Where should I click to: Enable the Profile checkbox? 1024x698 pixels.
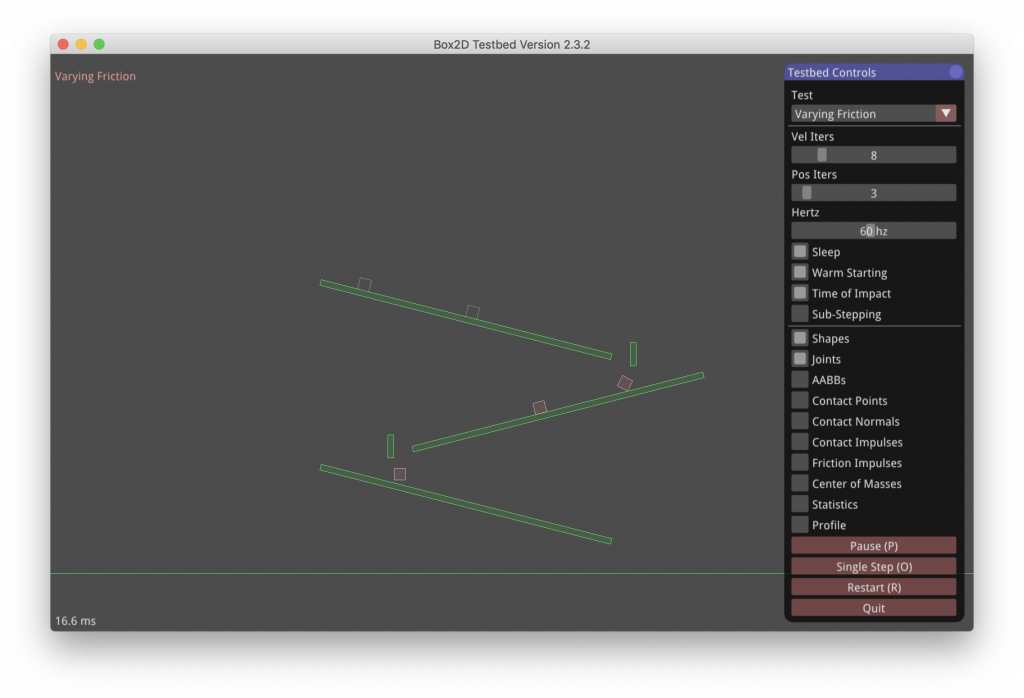click(800, 525)
